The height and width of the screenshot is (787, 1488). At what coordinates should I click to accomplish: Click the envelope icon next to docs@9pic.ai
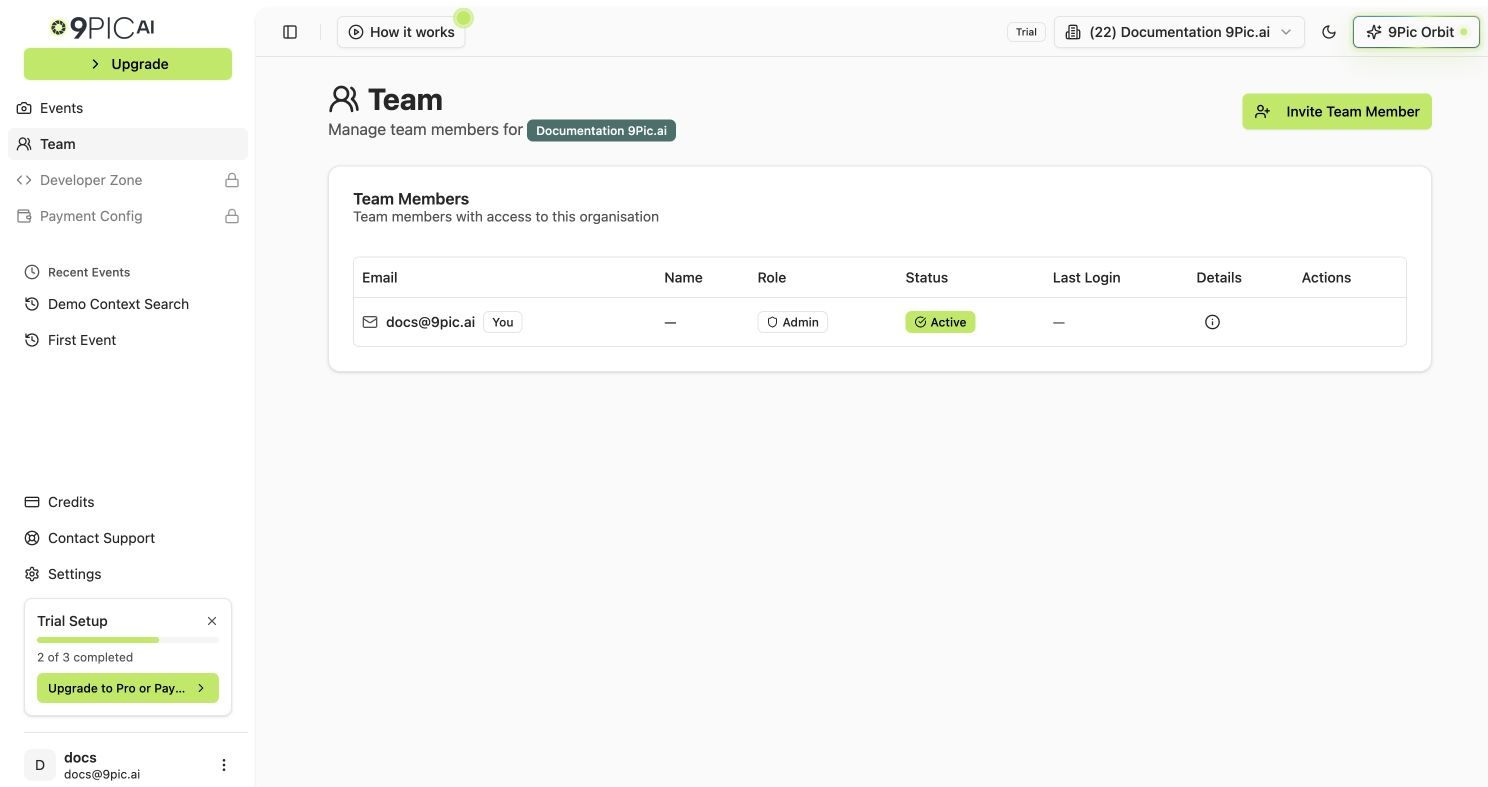click(370, 322)
